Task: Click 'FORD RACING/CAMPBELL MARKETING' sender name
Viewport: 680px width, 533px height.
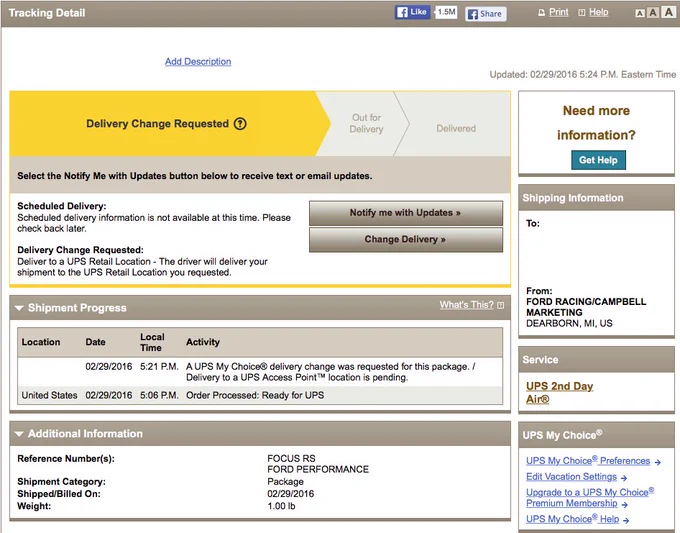Action: tap(586, 307)
